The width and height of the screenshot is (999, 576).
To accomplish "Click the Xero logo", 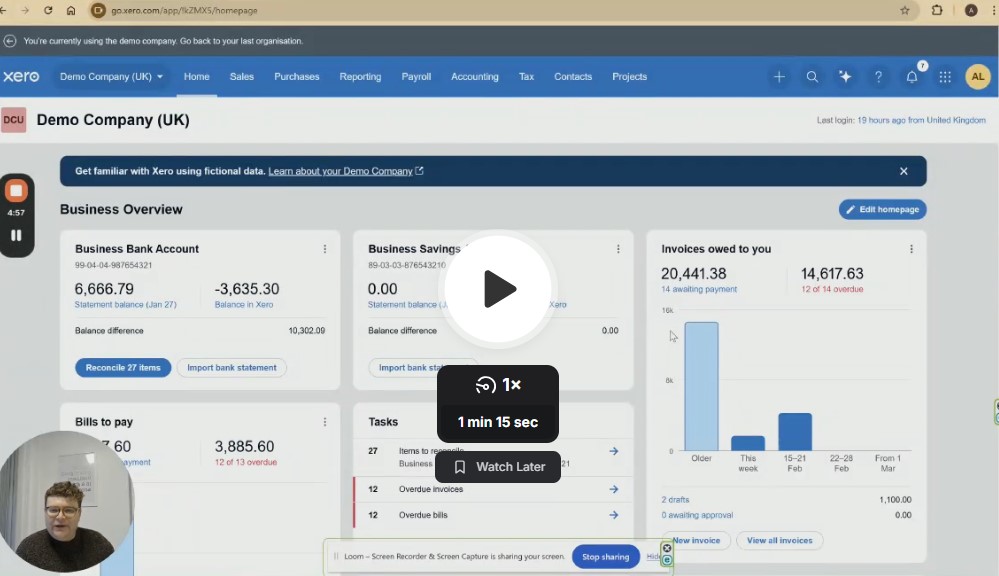I will (21, 76).
